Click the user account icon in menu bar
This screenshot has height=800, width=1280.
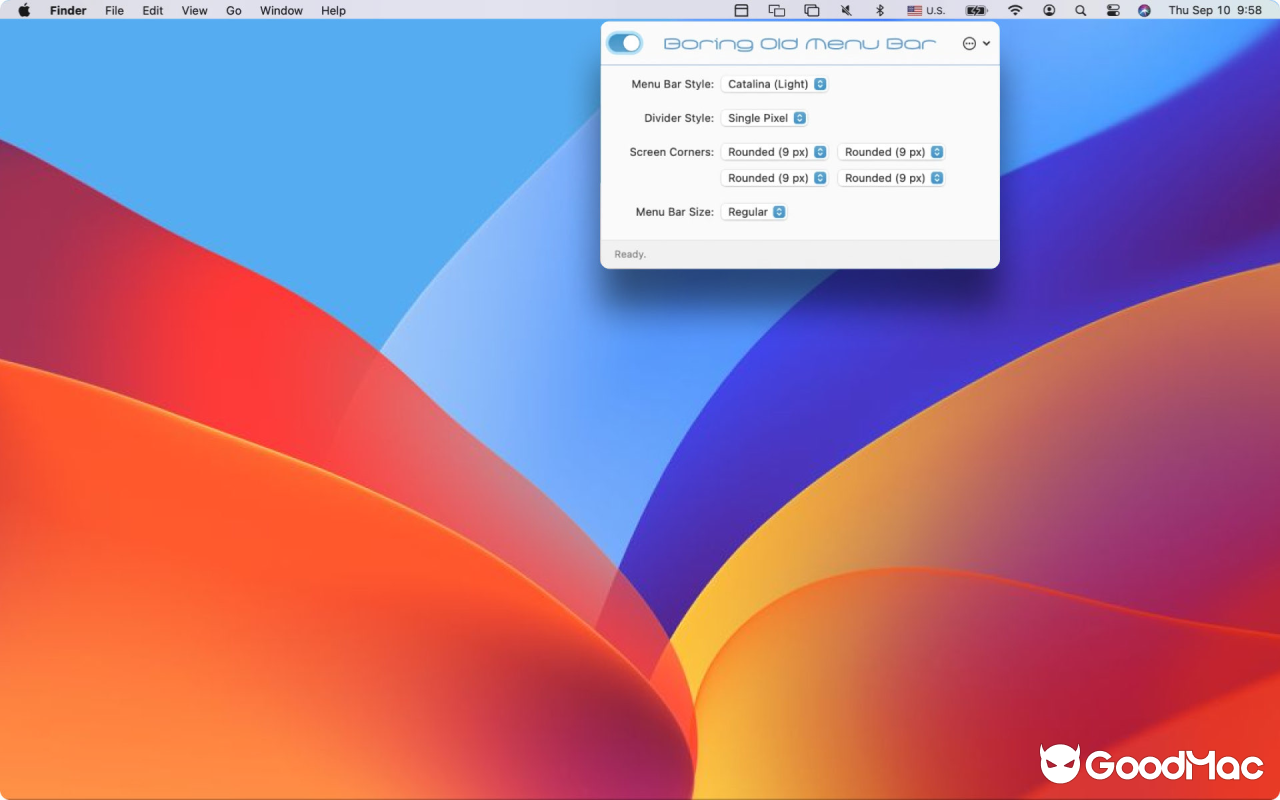tap(1049, 10)
